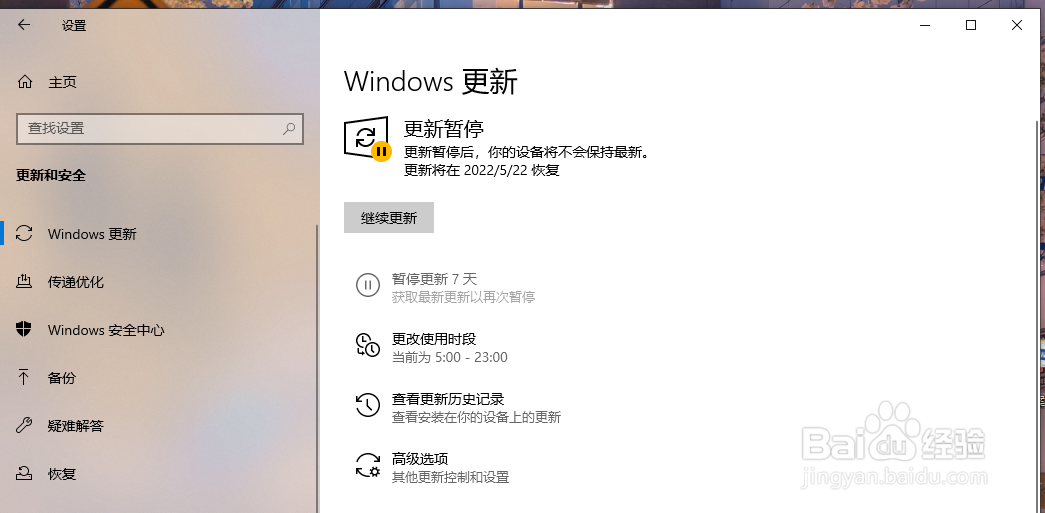Click the Windows 更新 page title
This screenshot has width=1045, height=513.
[431, 81]
